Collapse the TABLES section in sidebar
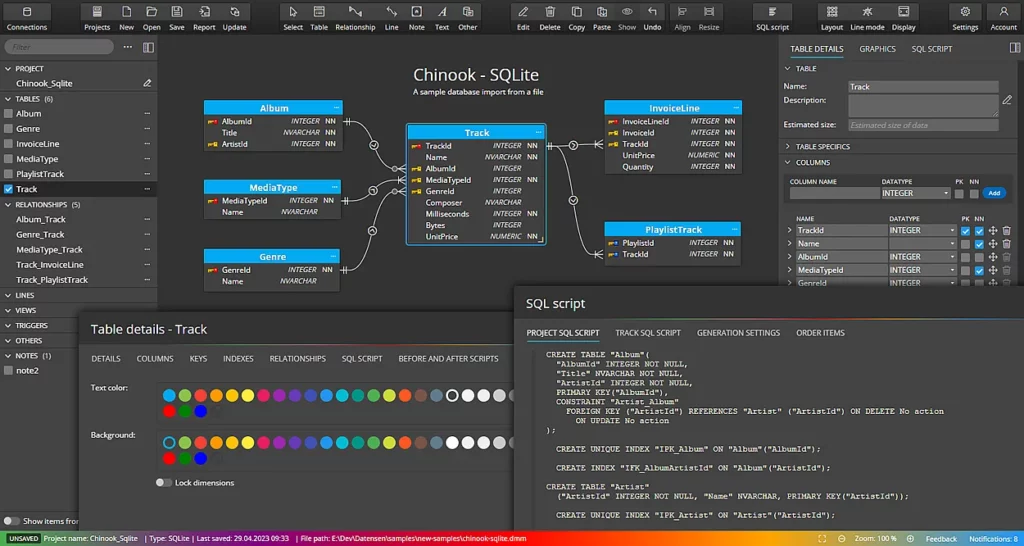This screenshot has height=546, width=1024. 8,99
